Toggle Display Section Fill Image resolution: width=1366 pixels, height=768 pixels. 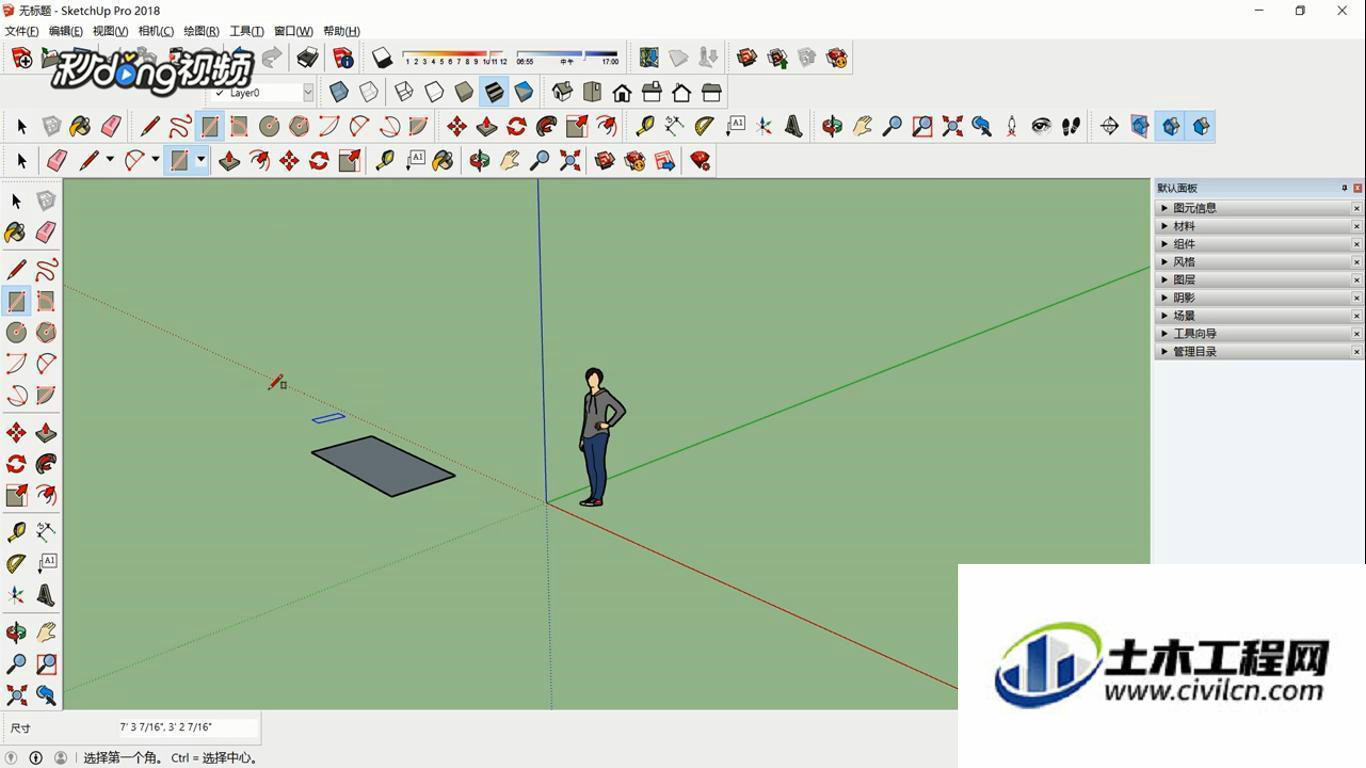(1200, 126)
